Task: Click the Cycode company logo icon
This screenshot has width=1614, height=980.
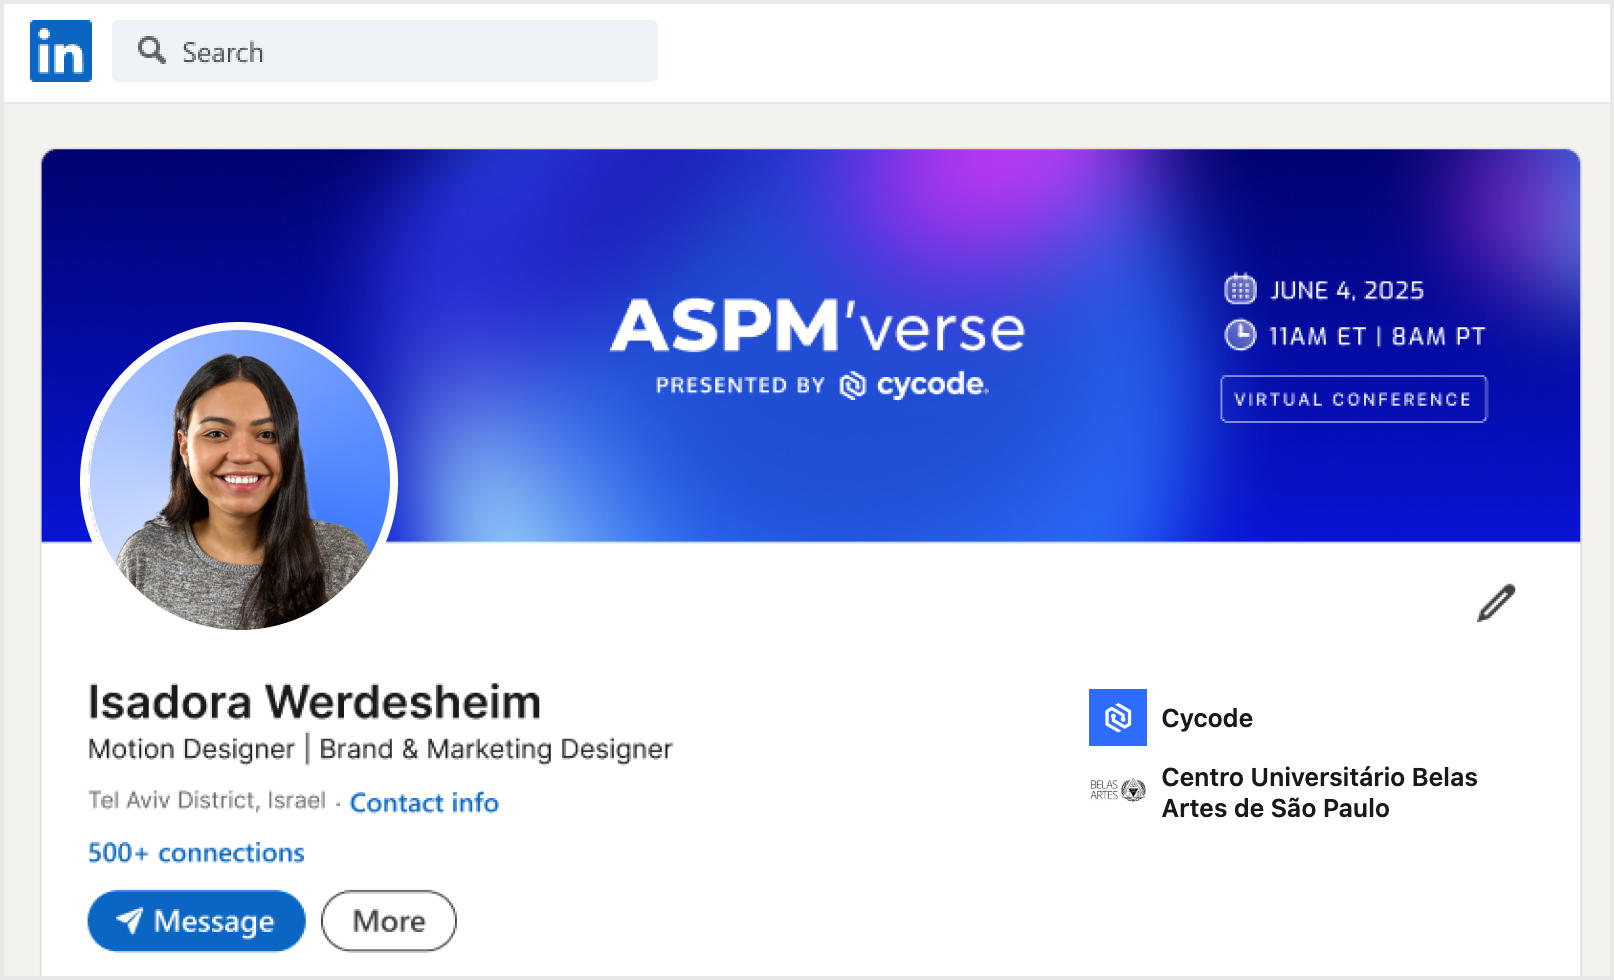Action: (x=1118, y=717)
